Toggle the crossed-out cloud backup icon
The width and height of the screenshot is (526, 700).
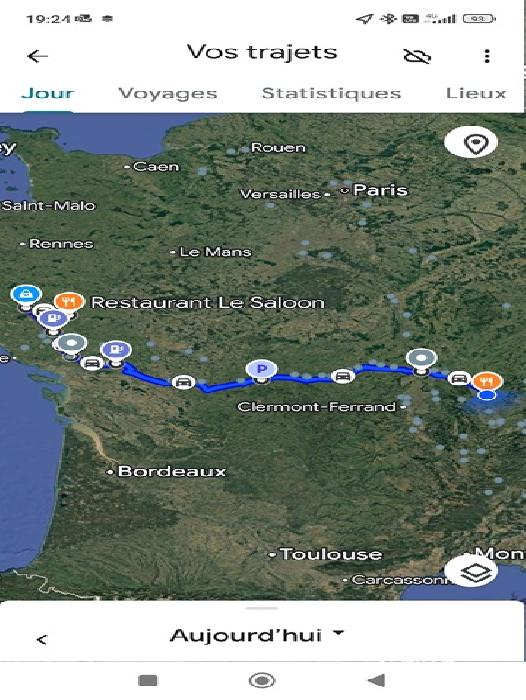pos(417,56)
